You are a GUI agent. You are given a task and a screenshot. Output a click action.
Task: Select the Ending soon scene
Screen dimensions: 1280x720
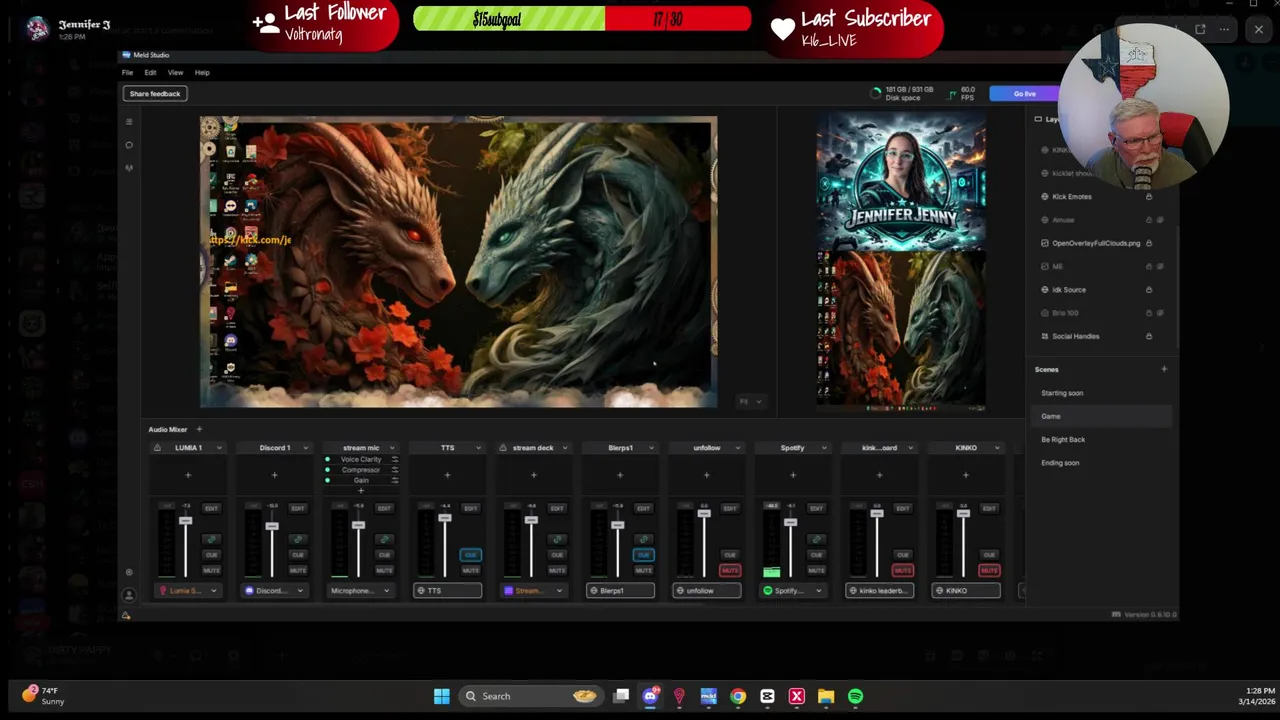coord(1060,463)
